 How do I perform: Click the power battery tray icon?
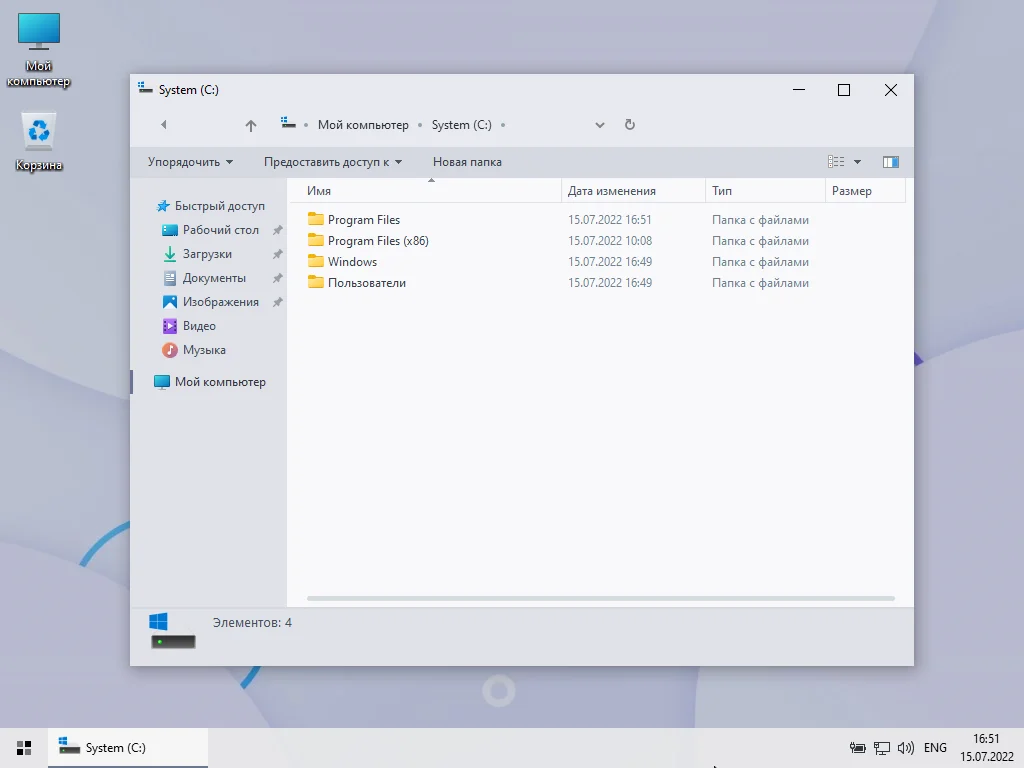coord(857,748)
